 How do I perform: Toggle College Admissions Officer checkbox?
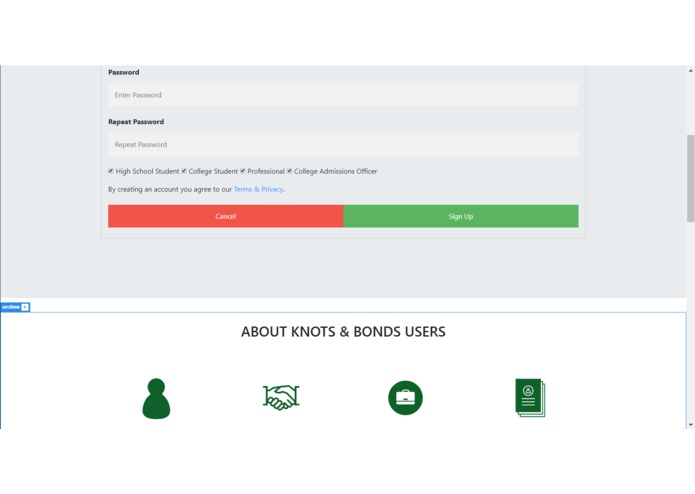coord(289,171)
